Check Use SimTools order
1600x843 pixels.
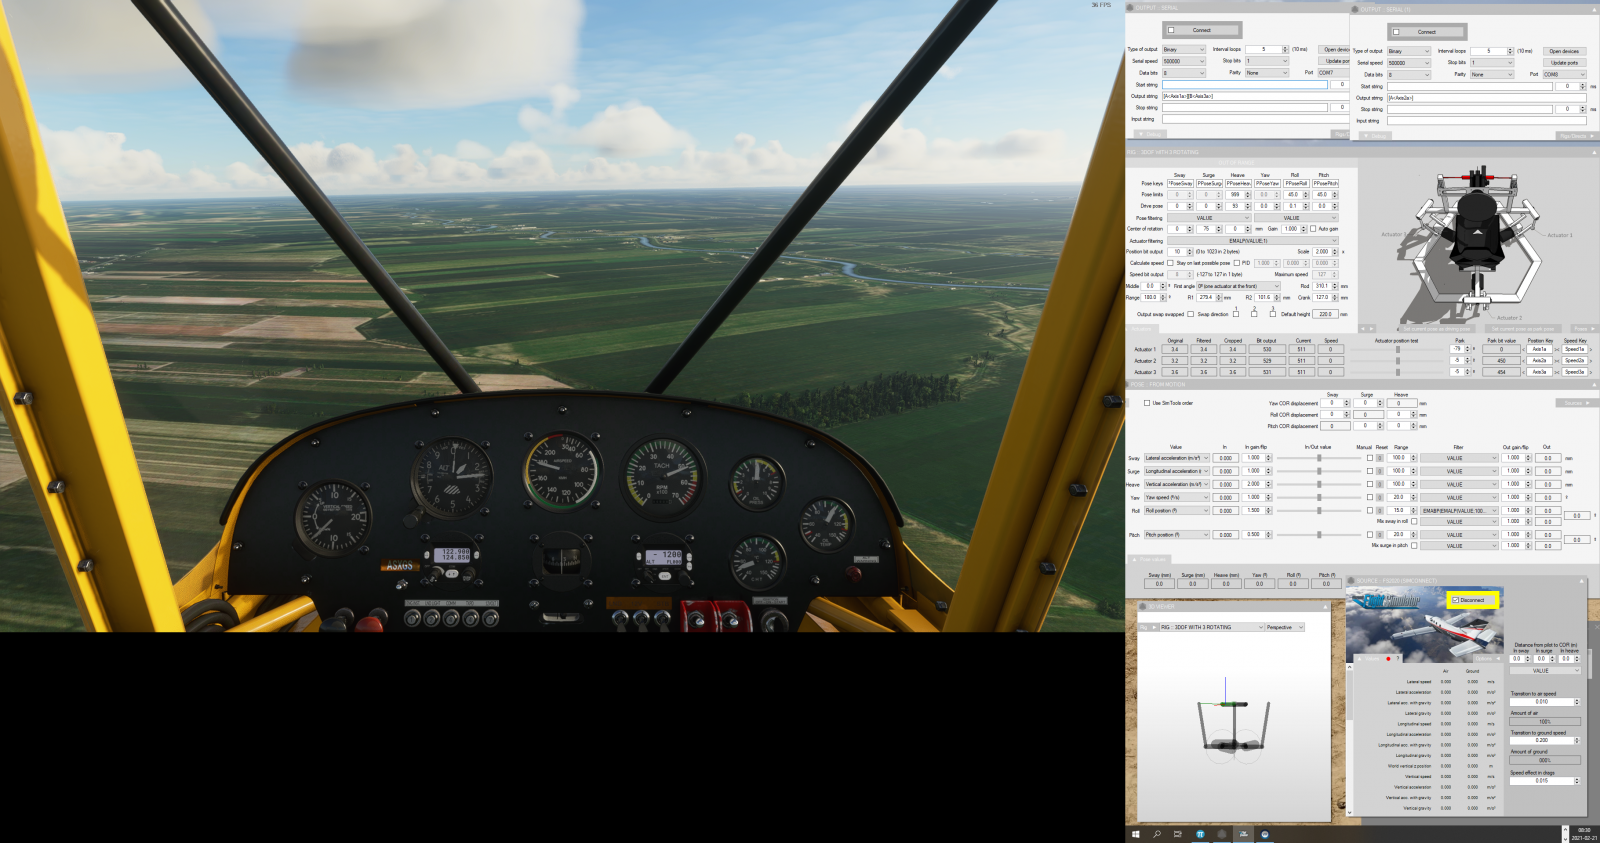tap(1146, 403)
